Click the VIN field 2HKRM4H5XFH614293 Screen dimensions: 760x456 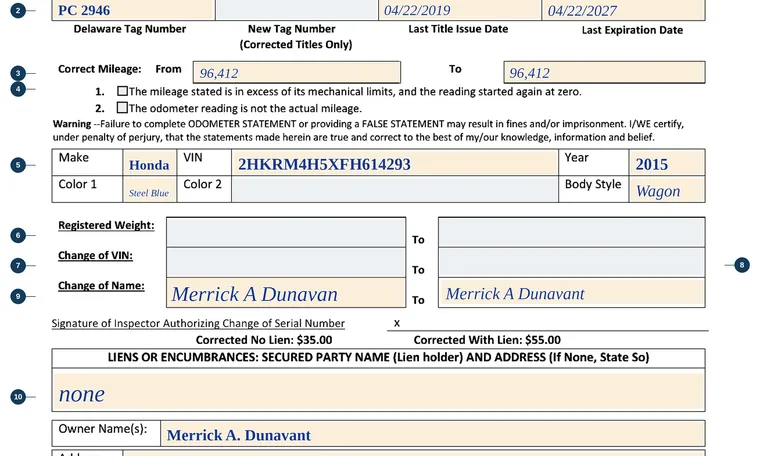395,163
